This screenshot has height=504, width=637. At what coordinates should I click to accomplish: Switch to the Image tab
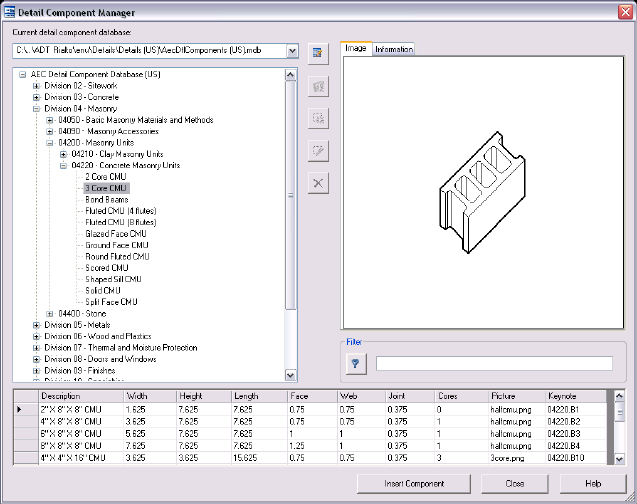tap(356, 48)
